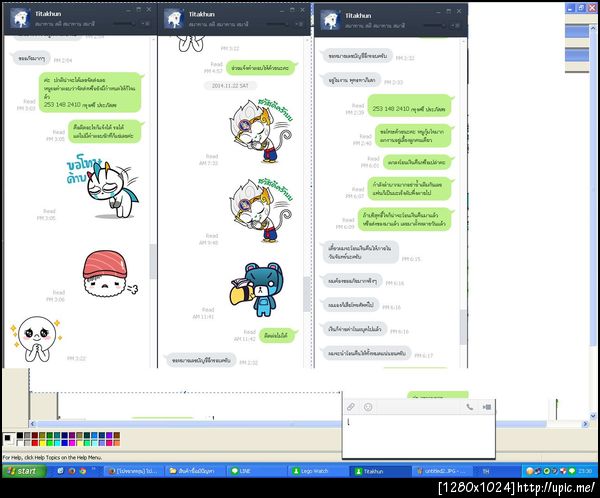Screen dimensions: 600x498
Task: Click the paperclip attach file icon
Action: [351, 407]
